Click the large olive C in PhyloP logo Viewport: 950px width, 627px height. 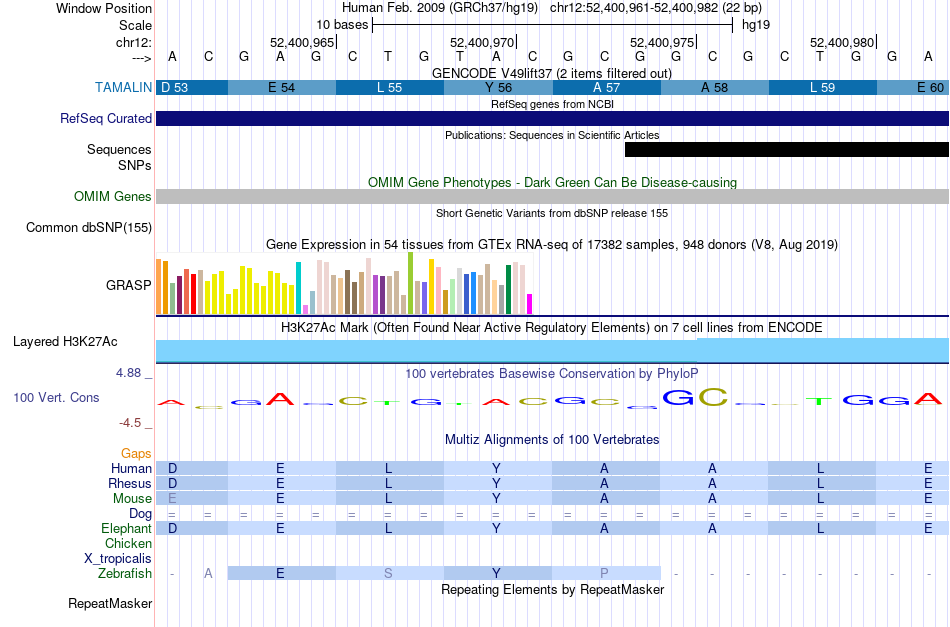point(713,397)
